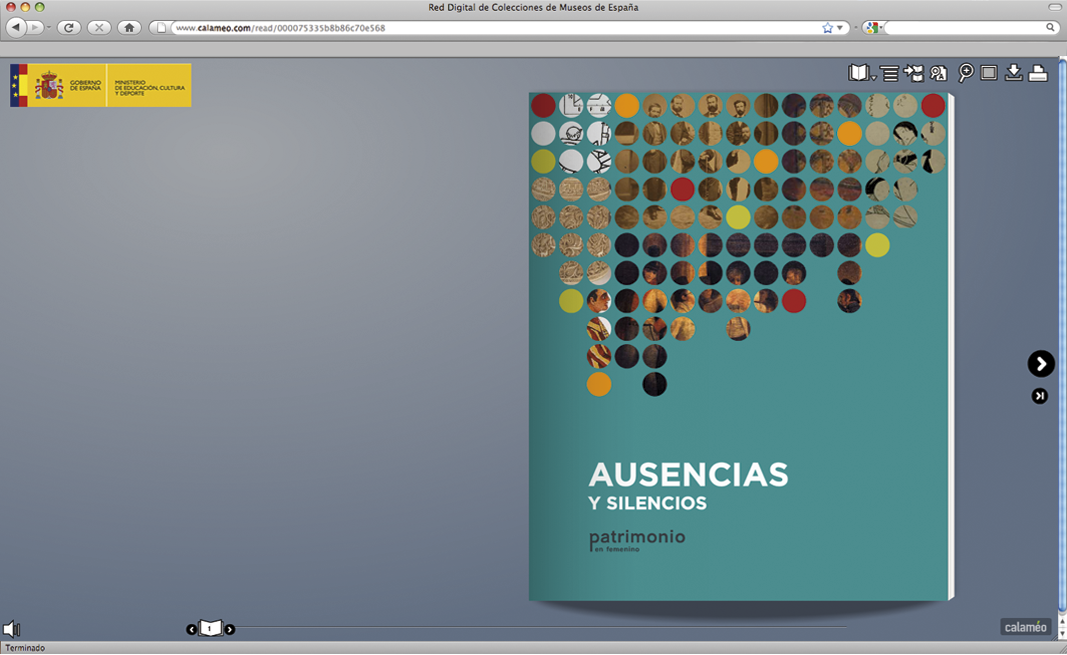Screen dimensions: 1067x655
Task: Enter fullscreen mode
Action: coord(989,73)
